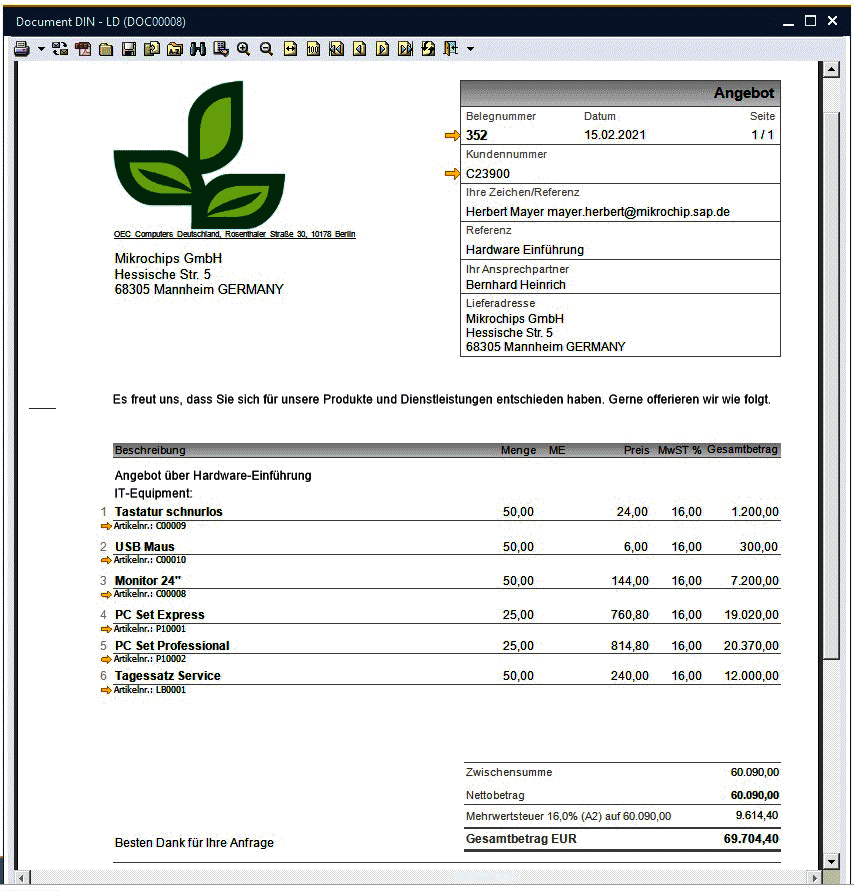Go to the next page
Viewport: 854px width, 891px height.
click(x=382, y=48)
